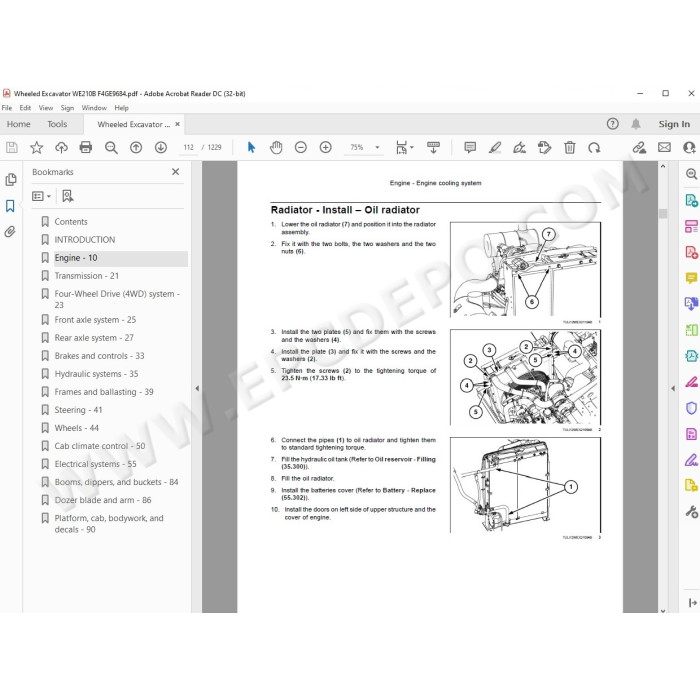Open the Contents bookmark
Viewport: 700px width, 700px height.
[x=71, y=222]
